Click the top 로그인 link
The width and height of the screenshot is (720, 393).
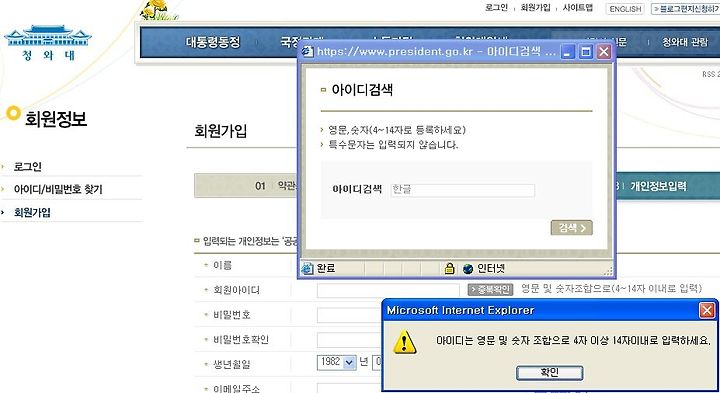tap(496, 8)
